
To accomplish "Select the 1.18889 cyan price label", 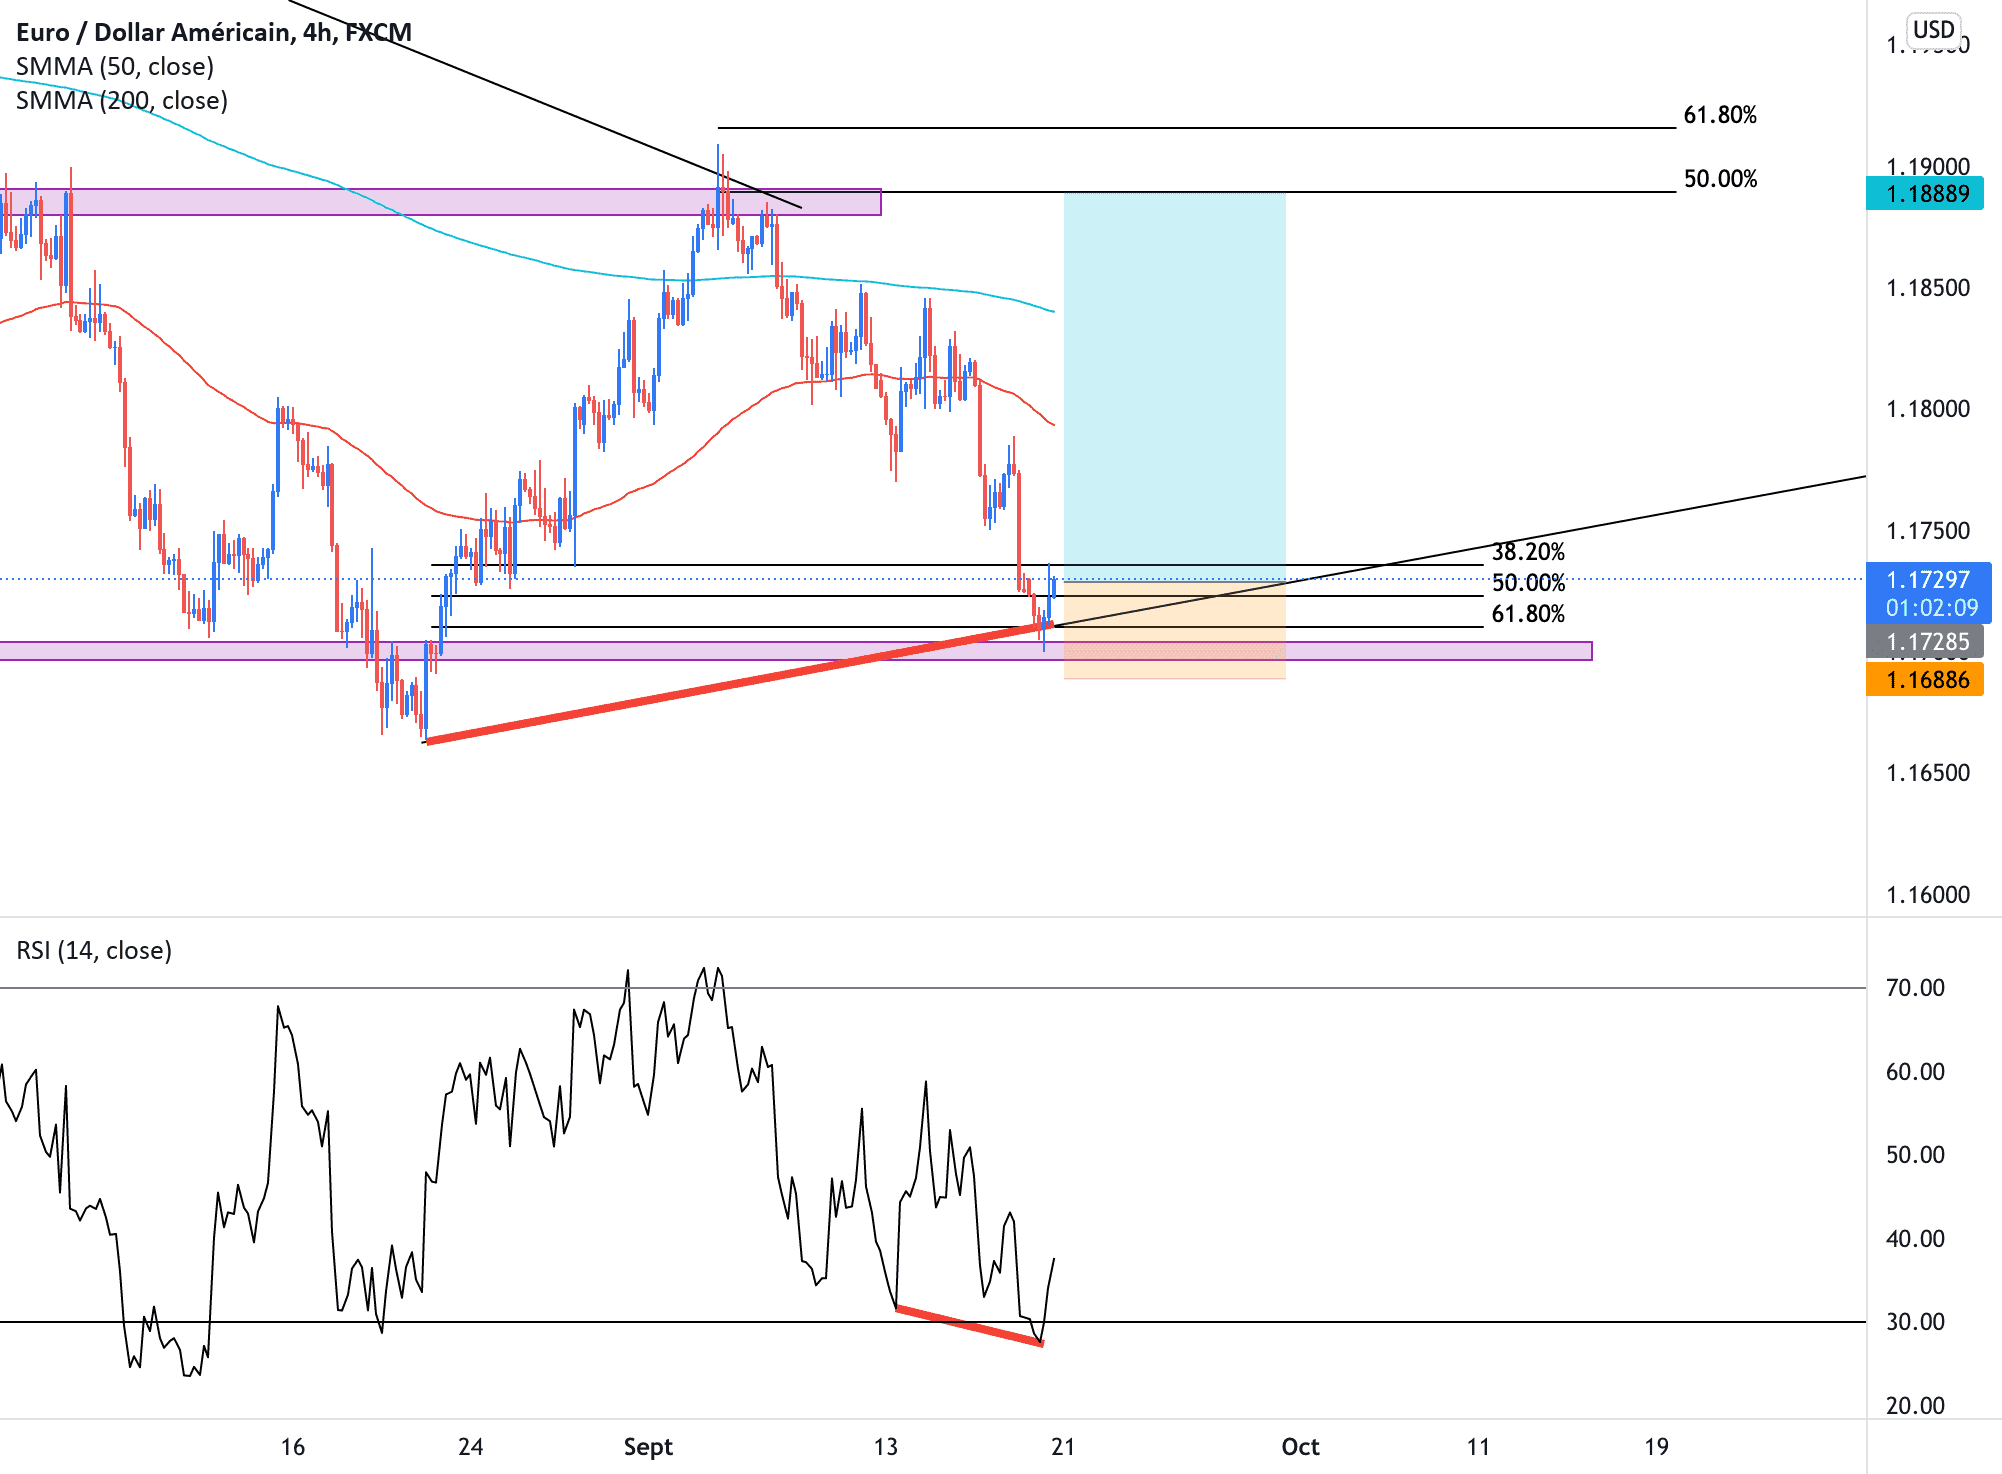I will click(1925, 193).
